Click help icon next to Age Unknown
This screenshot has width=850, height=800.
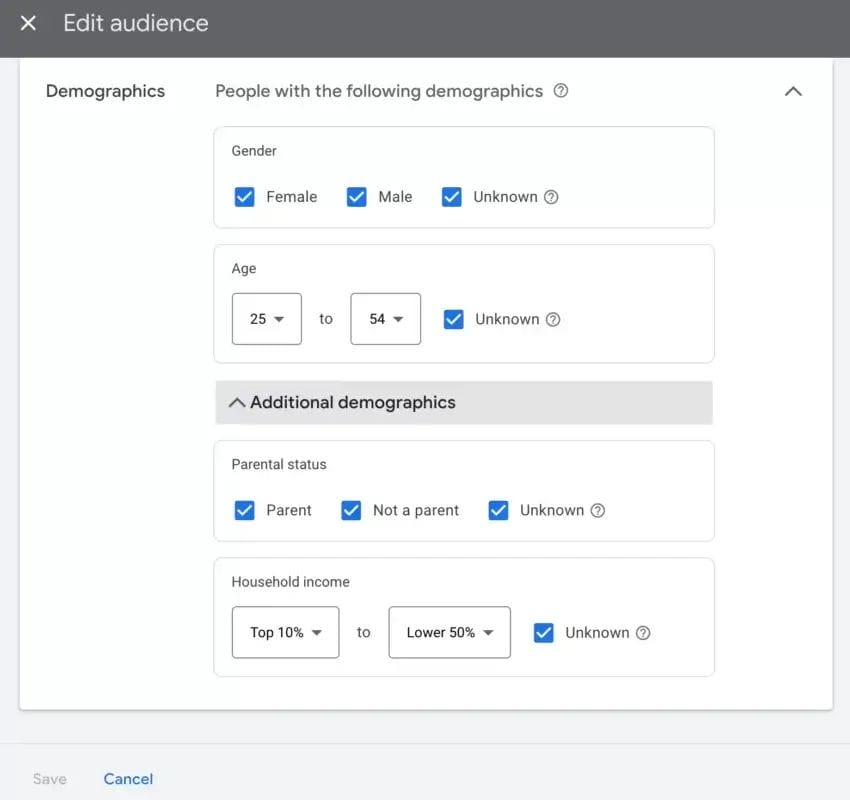(553, 320)
